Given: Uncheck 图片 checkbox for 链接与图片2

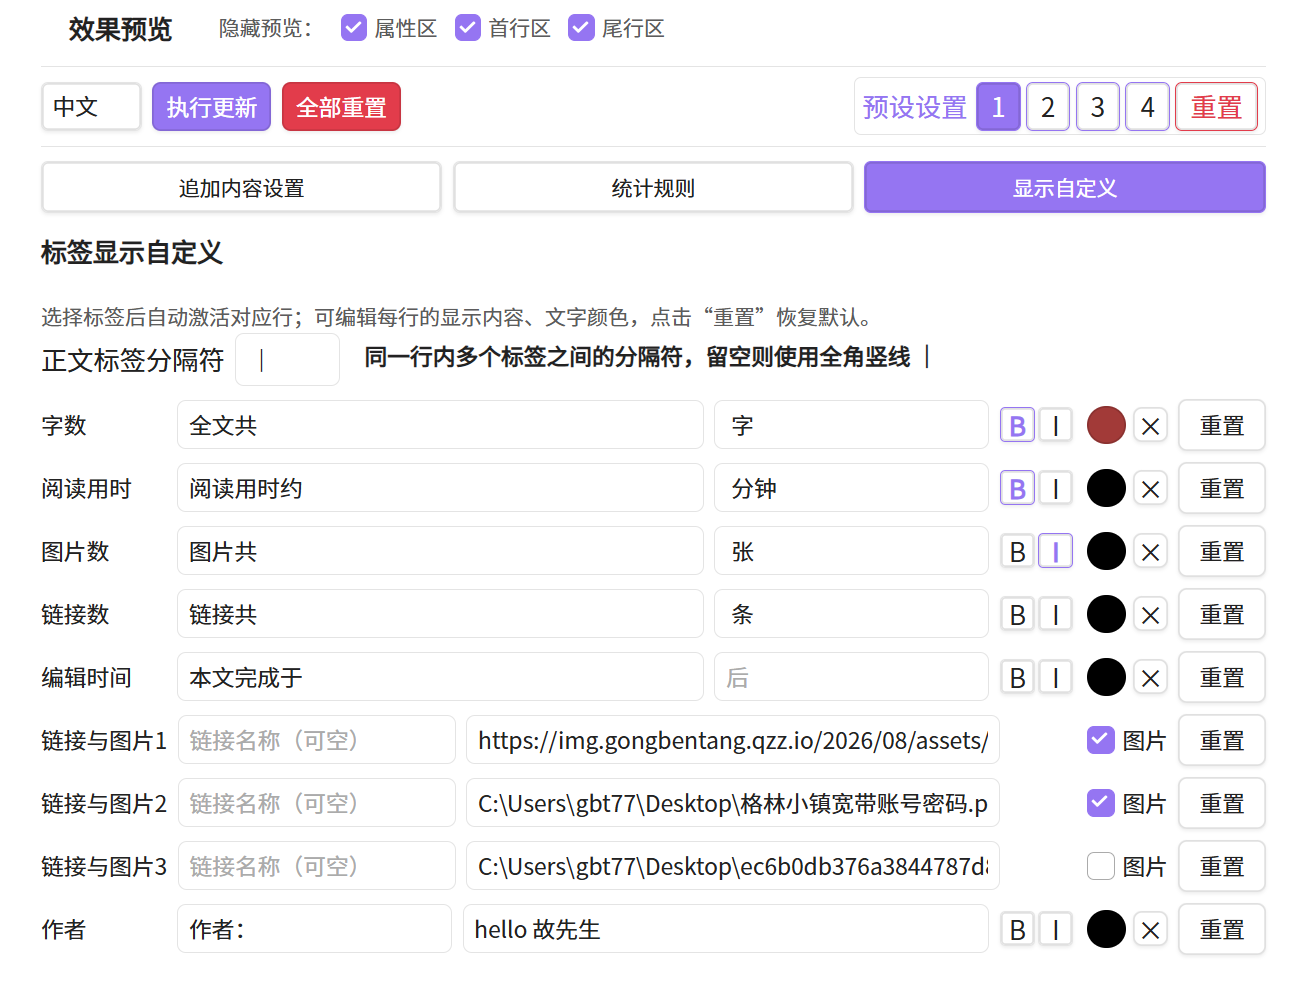Looking at the screenshot, I should tap(1101, 803).
